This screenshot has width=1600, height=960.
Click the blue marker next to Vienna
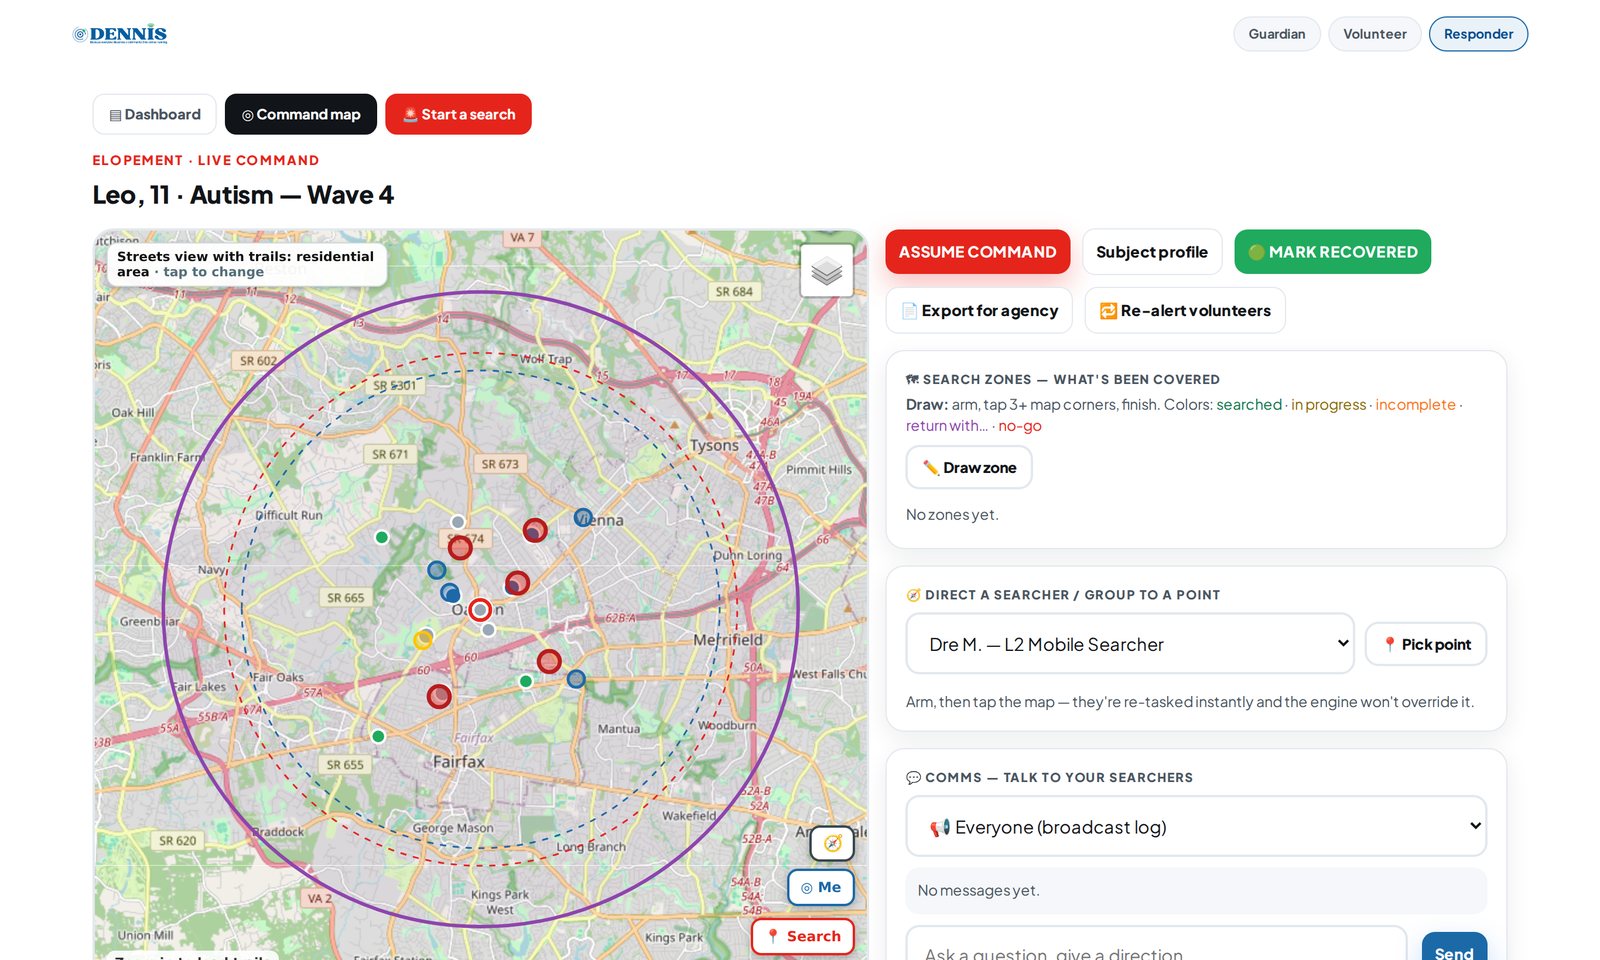(583, 517)
